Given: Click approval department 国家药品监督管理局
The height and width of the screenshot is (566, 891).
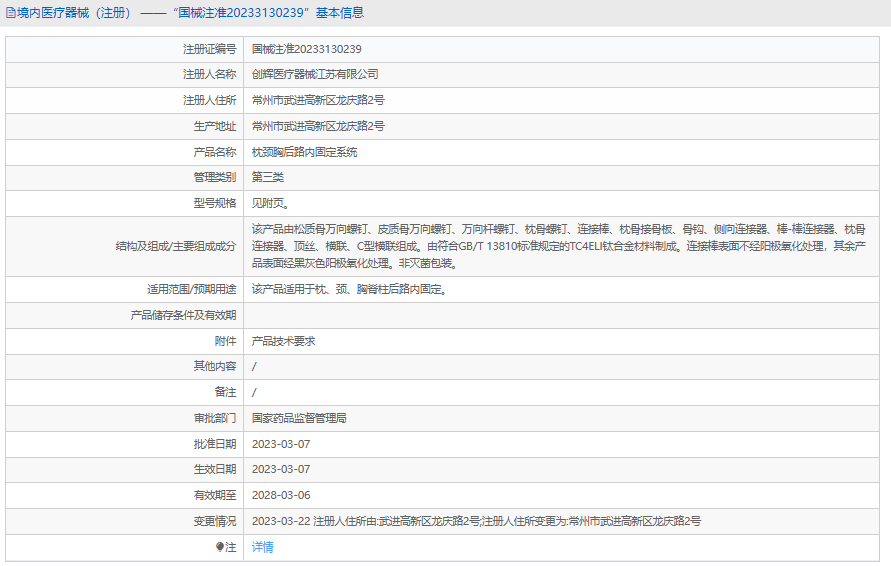Looking at the screenshot, I should (299, 418).
